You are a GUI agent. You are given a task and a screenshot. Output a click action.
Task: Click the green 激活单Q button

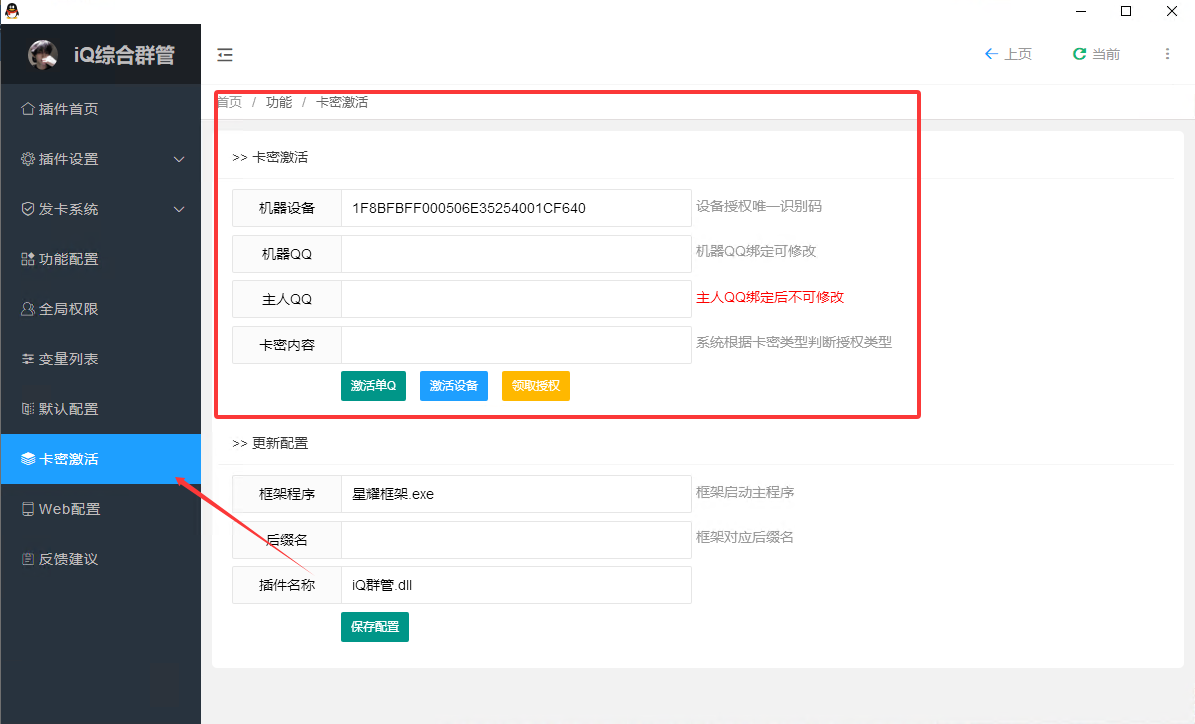373,386
